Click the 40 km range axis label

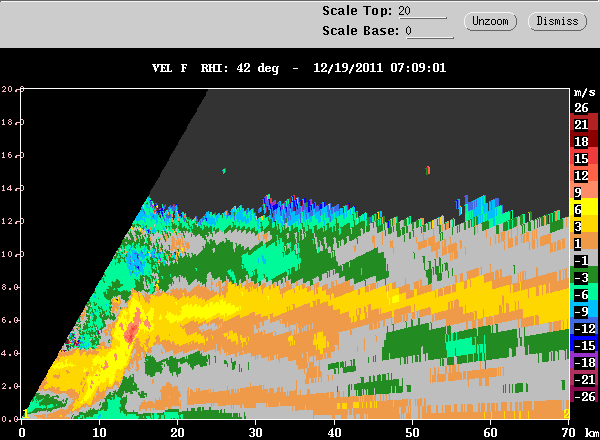(x=334, y=433)
